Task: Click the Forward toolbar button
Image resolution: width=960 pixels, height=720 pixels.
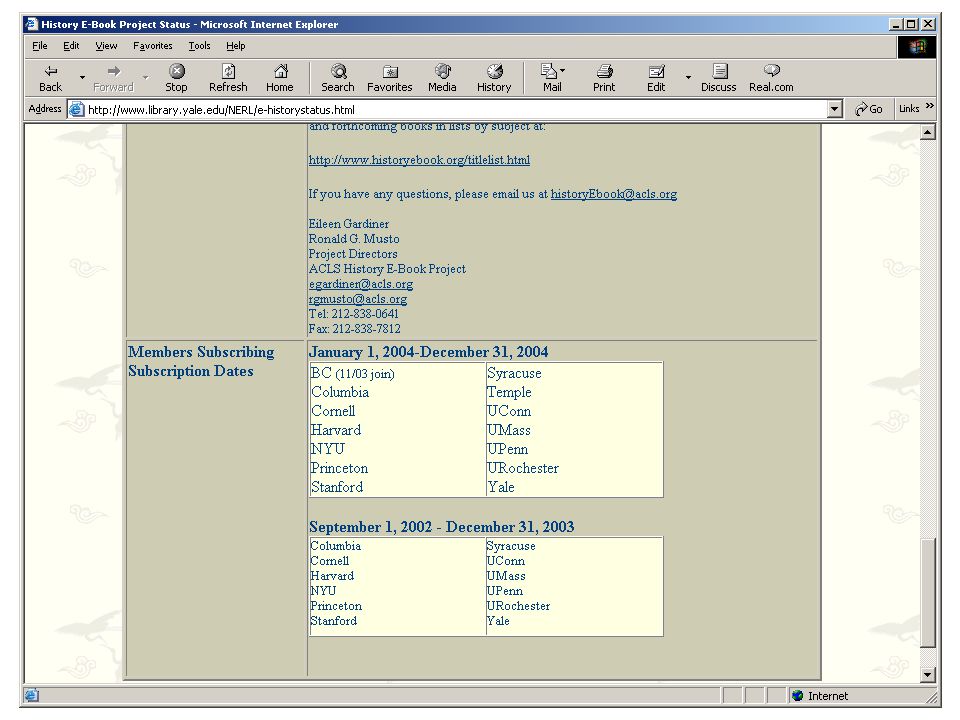Action: (x=113, y=78)
